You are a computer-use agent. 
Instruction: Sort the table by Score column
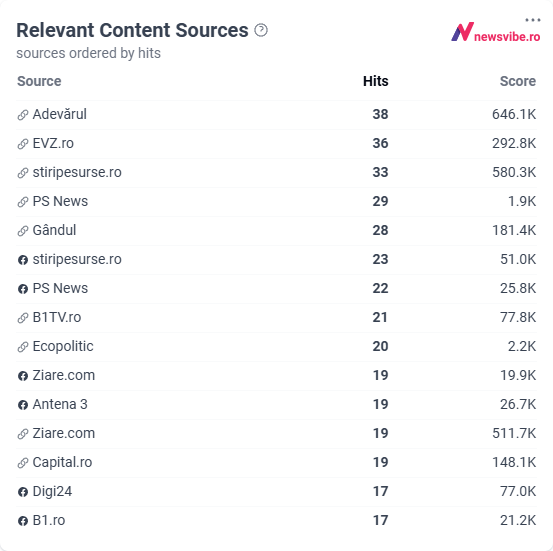click(518, 81)
